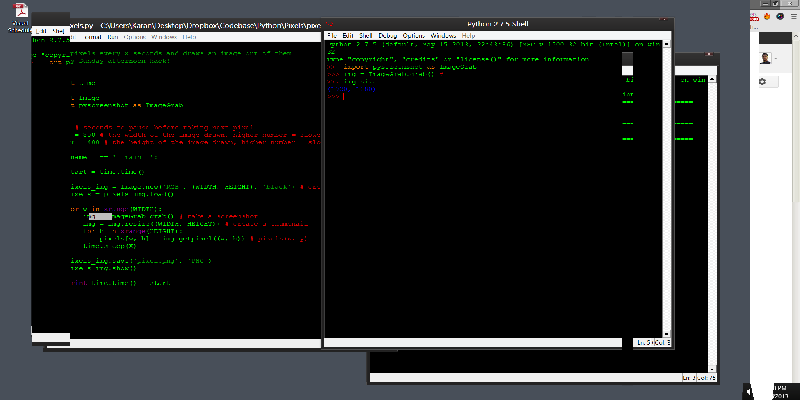Click the volume speaker icon in system tray
The image size is (800, 400).
click(750, 390)
